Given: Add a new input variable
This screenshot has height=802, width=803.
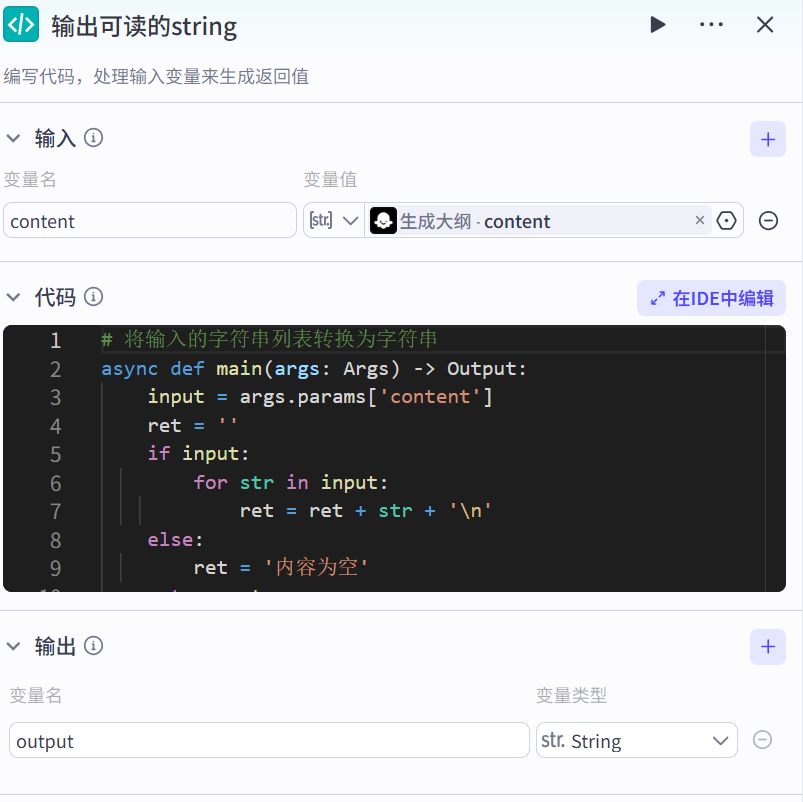Looking at the screenshot, I should pyautogui.click(x=767, y=139).
